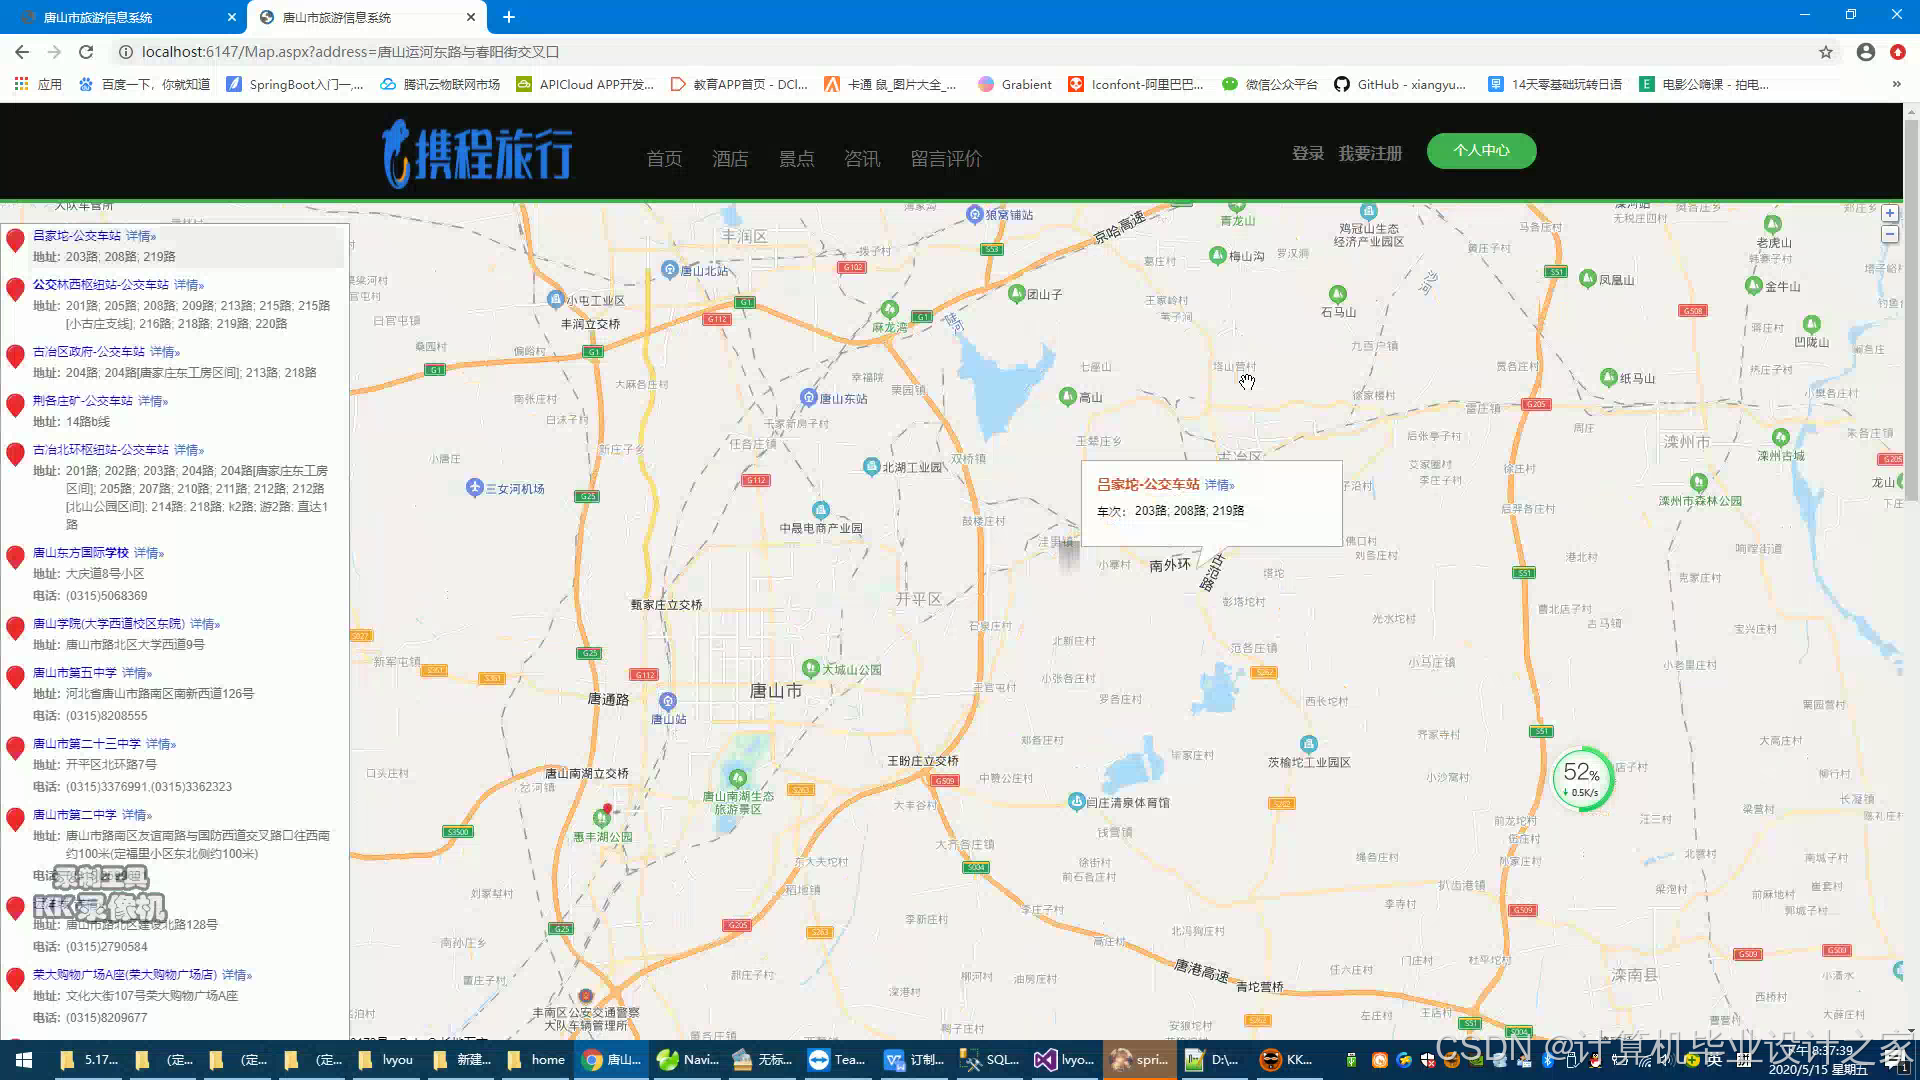
Task: Open 详情 link in the map popup
Action: [x=1218, y=485]
